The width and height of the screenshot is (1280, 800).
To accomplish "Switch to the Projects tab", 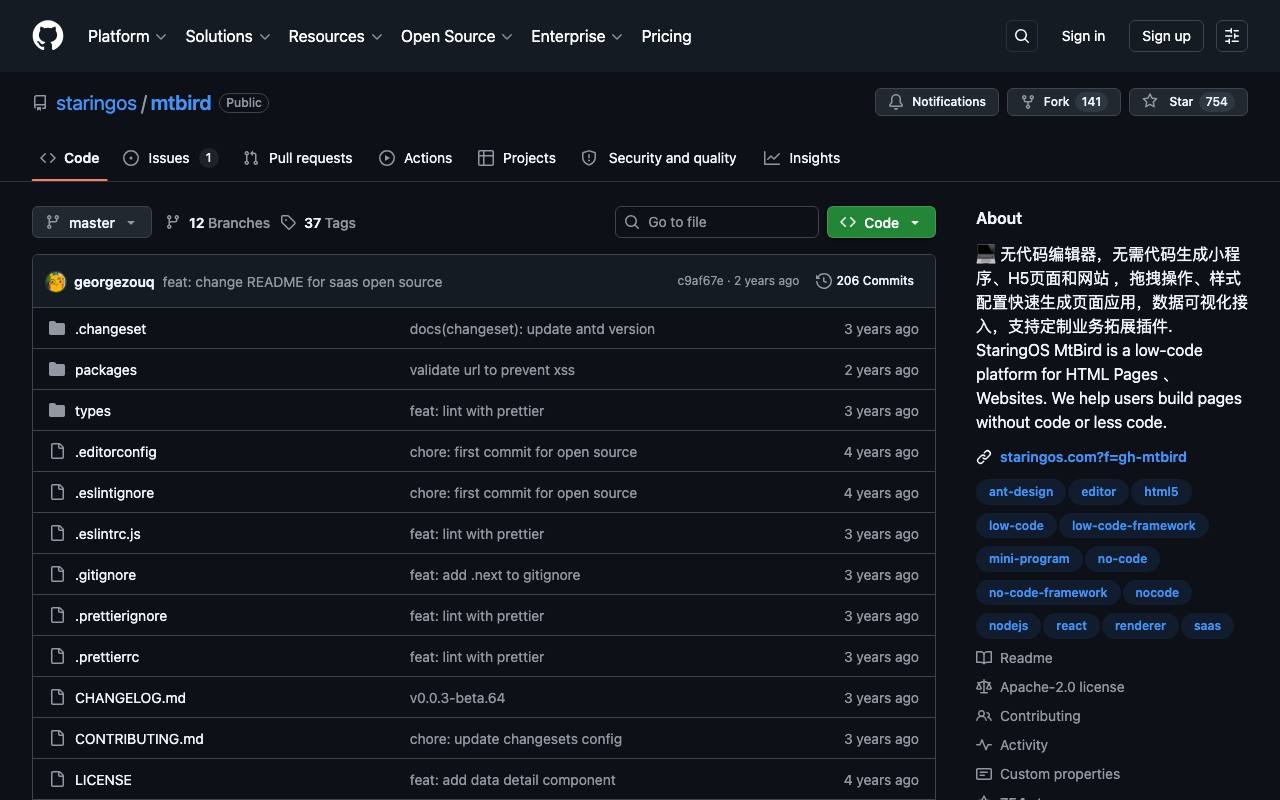I will (x=517, y=158).
